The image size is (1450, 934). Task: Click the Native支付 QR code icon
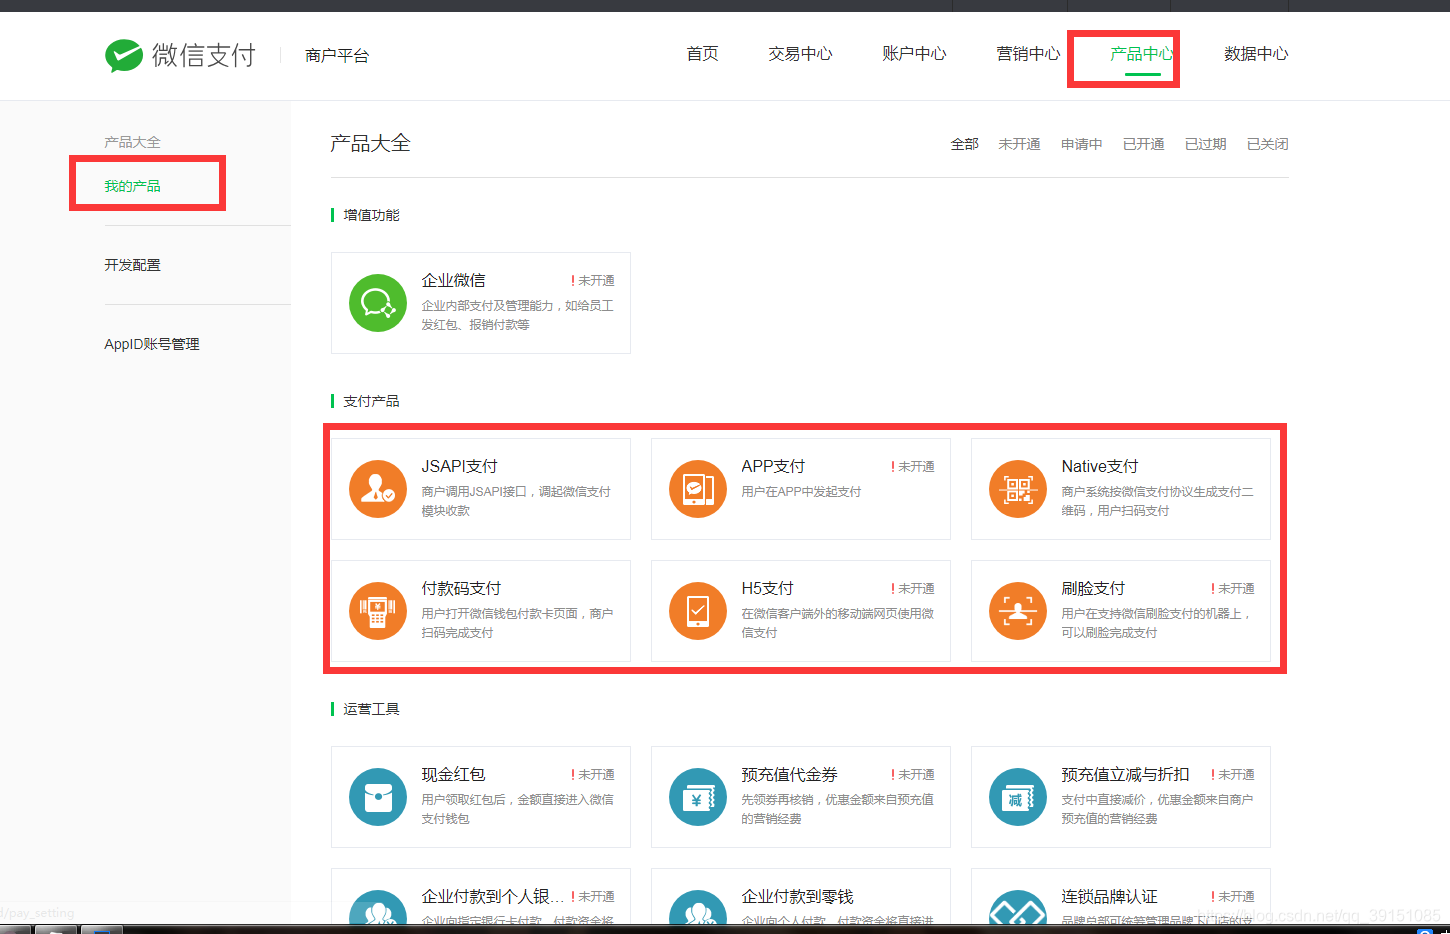pos(1018,489)
